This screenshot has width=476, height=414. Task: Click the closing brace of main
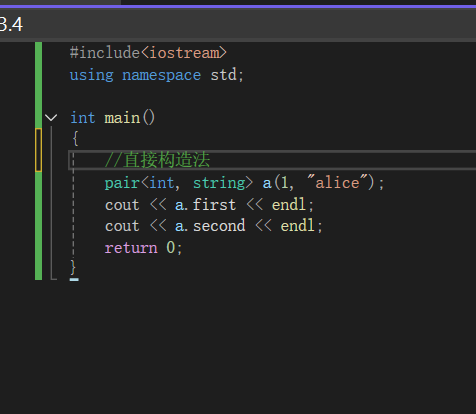click(x=73, y=267)
